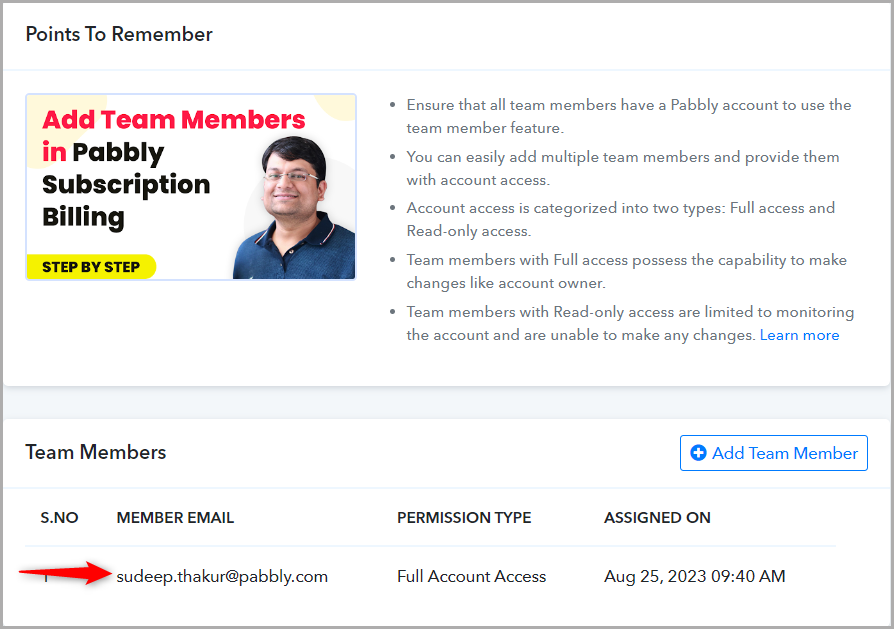Click the S.NO column header

tap(59, 518)
